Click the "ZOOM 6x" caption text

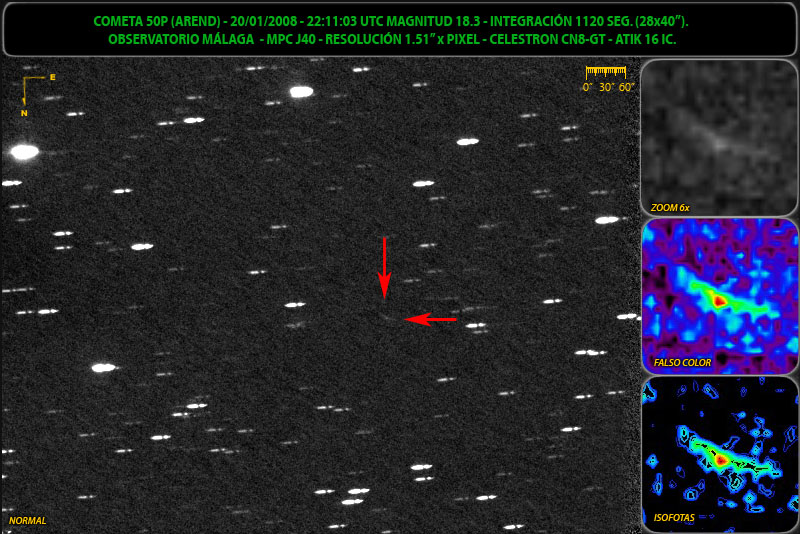click(x=670, y=208)
